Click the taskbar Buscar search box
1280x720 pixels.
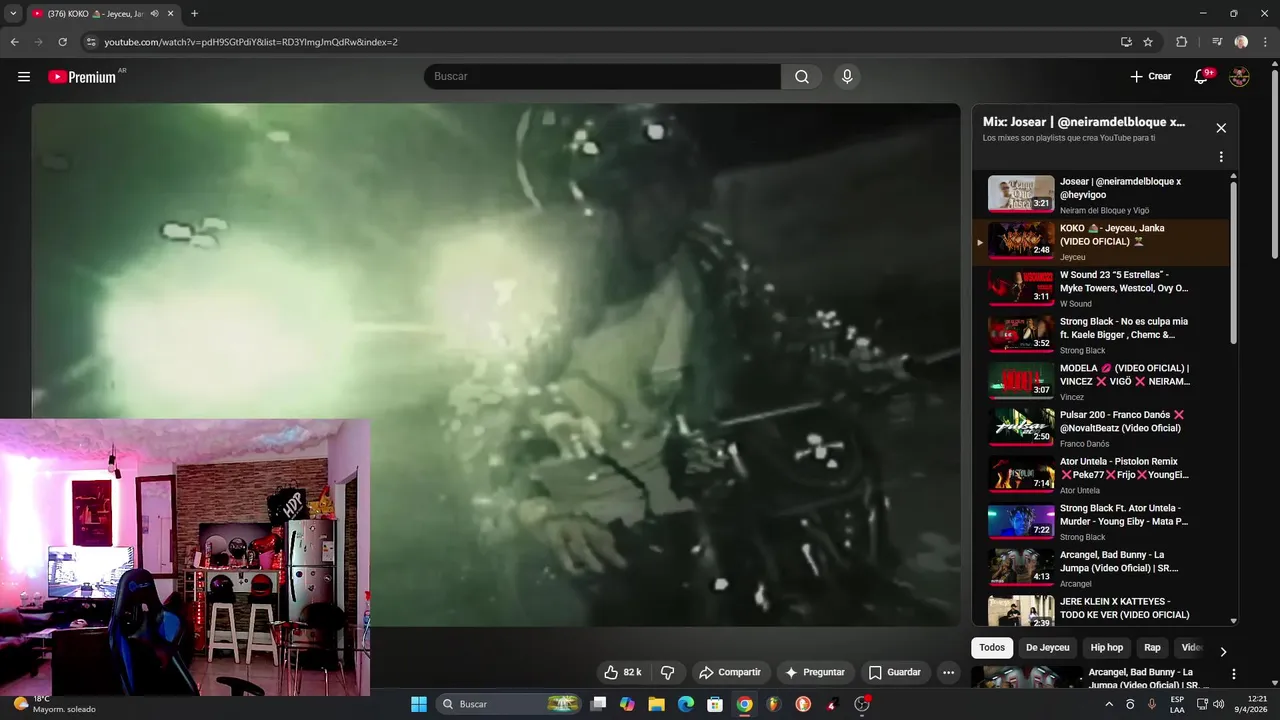click(x=510, y=704)
